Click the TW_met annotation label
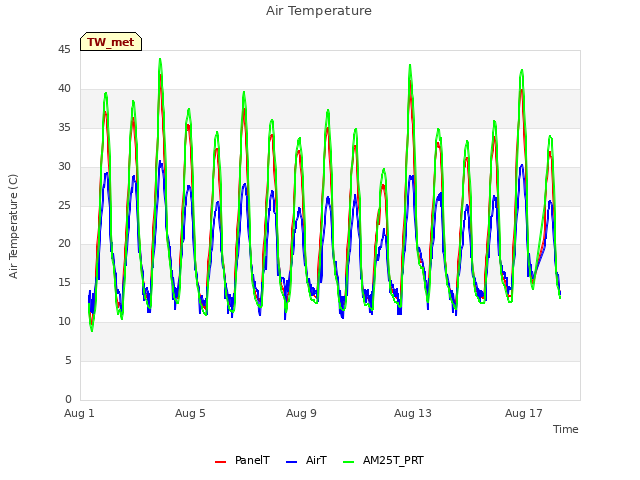Viewport: 640px width, 480px height. click(111, 42)
